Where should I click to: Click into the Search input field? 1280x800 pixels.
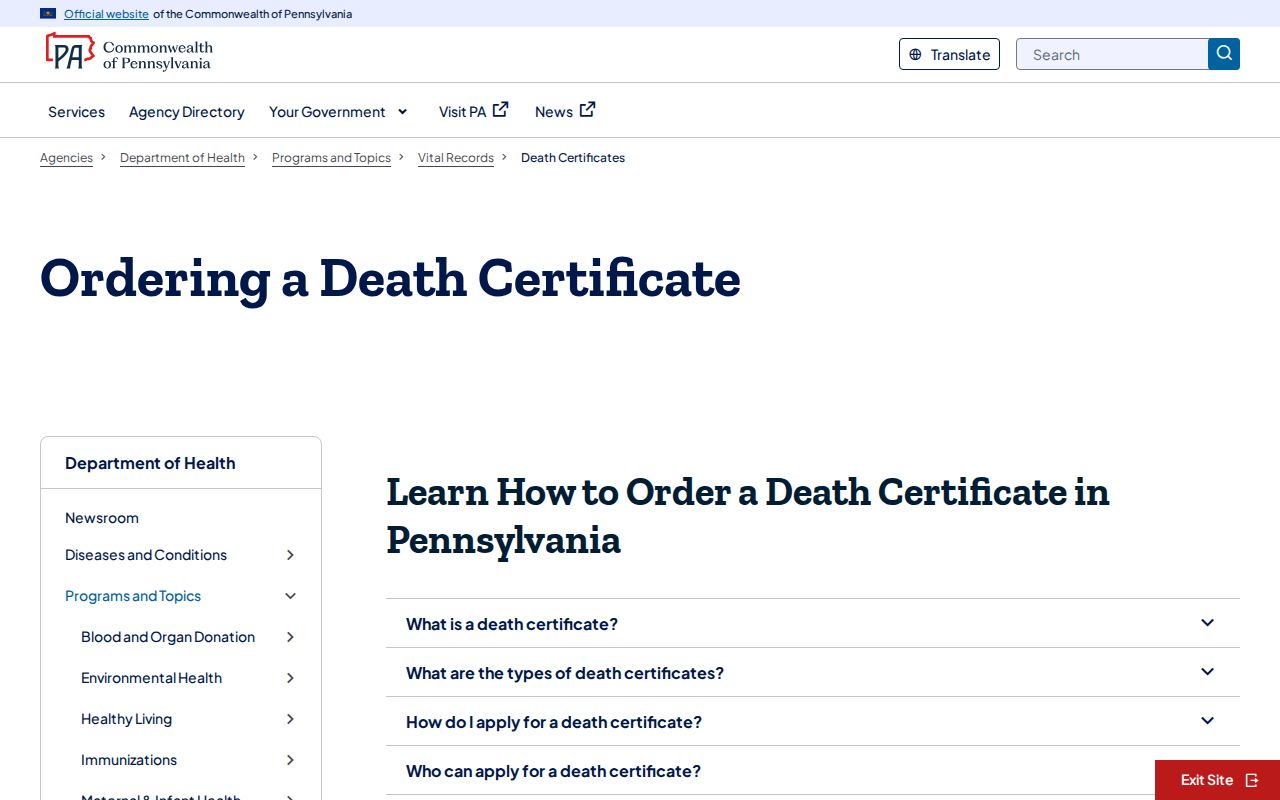1112,54
